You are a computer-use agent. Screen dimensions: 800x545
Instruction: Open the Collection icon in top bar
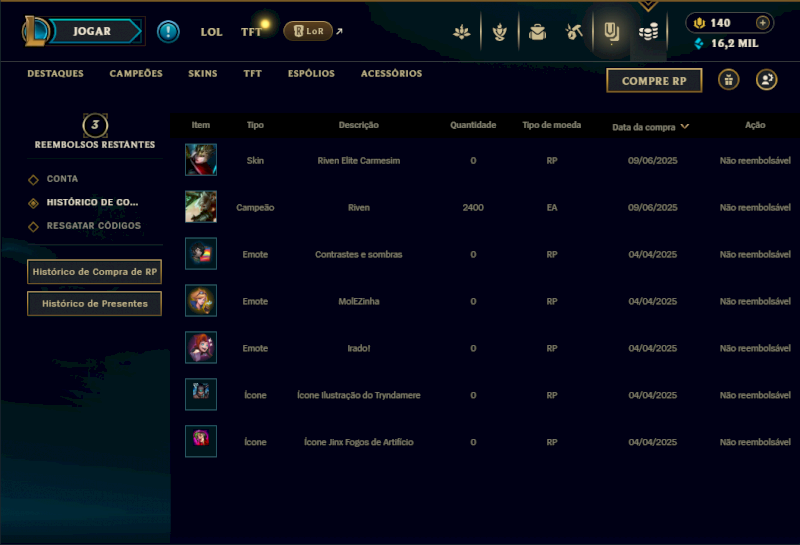(611, 32)
